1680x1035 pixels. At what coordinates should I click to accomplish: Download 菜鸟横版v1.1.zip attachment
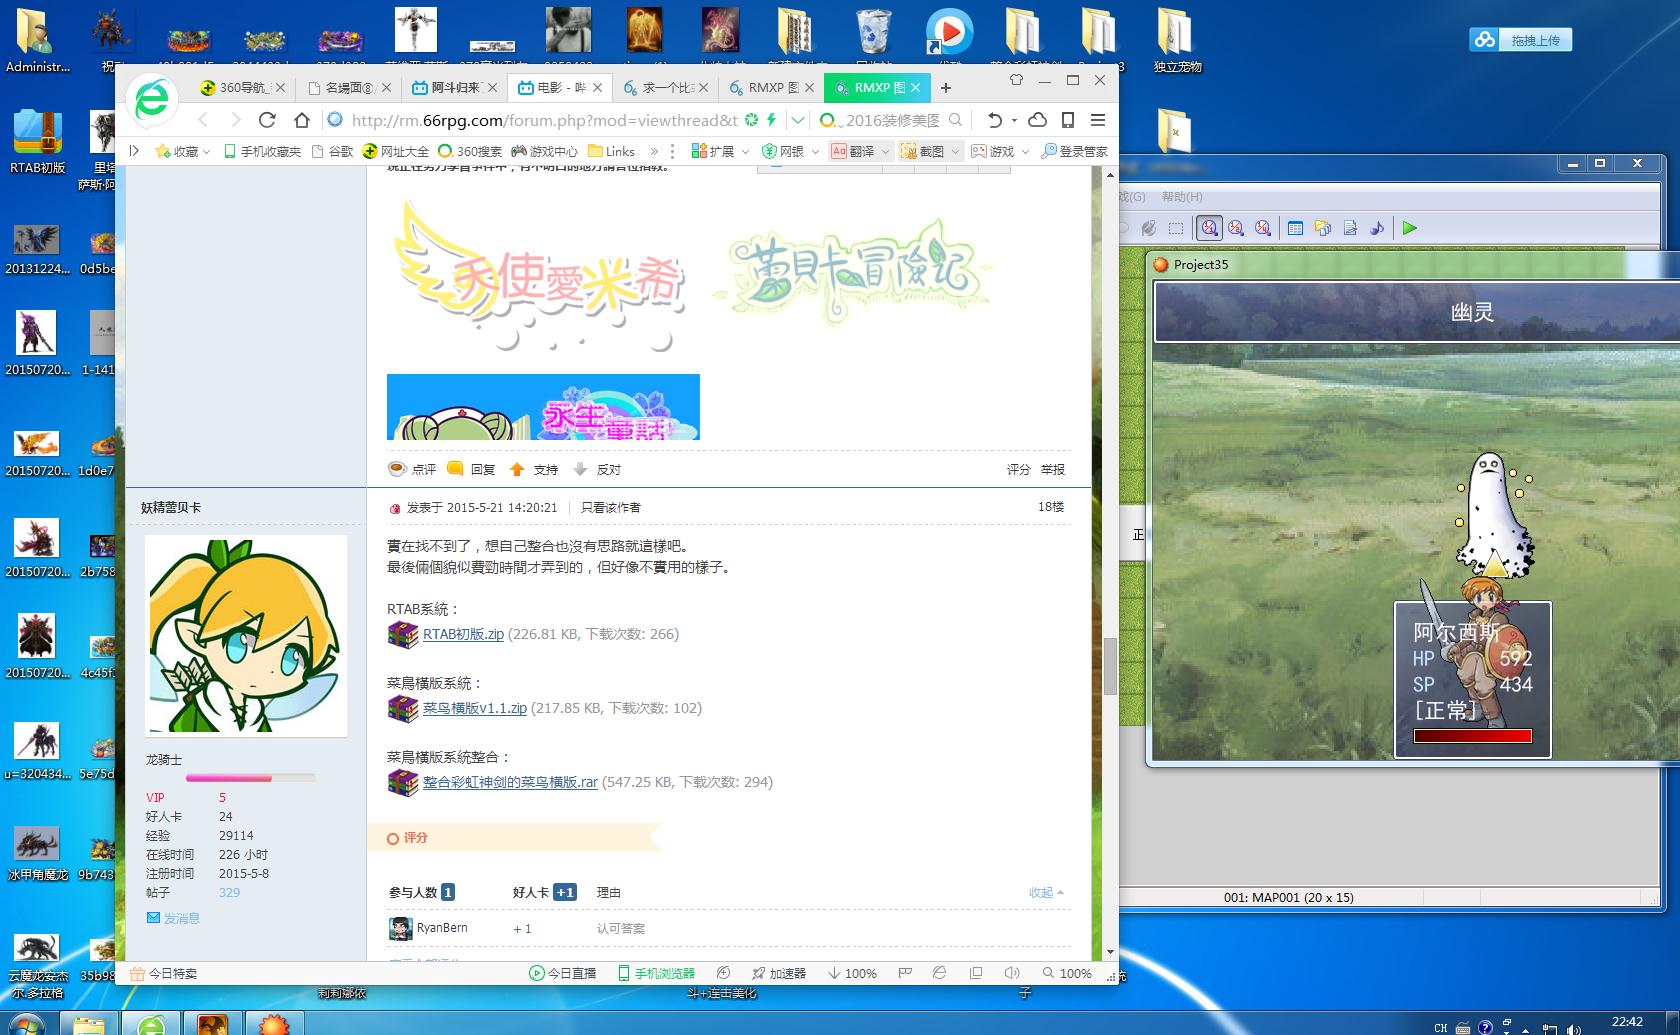click(475, 708)
